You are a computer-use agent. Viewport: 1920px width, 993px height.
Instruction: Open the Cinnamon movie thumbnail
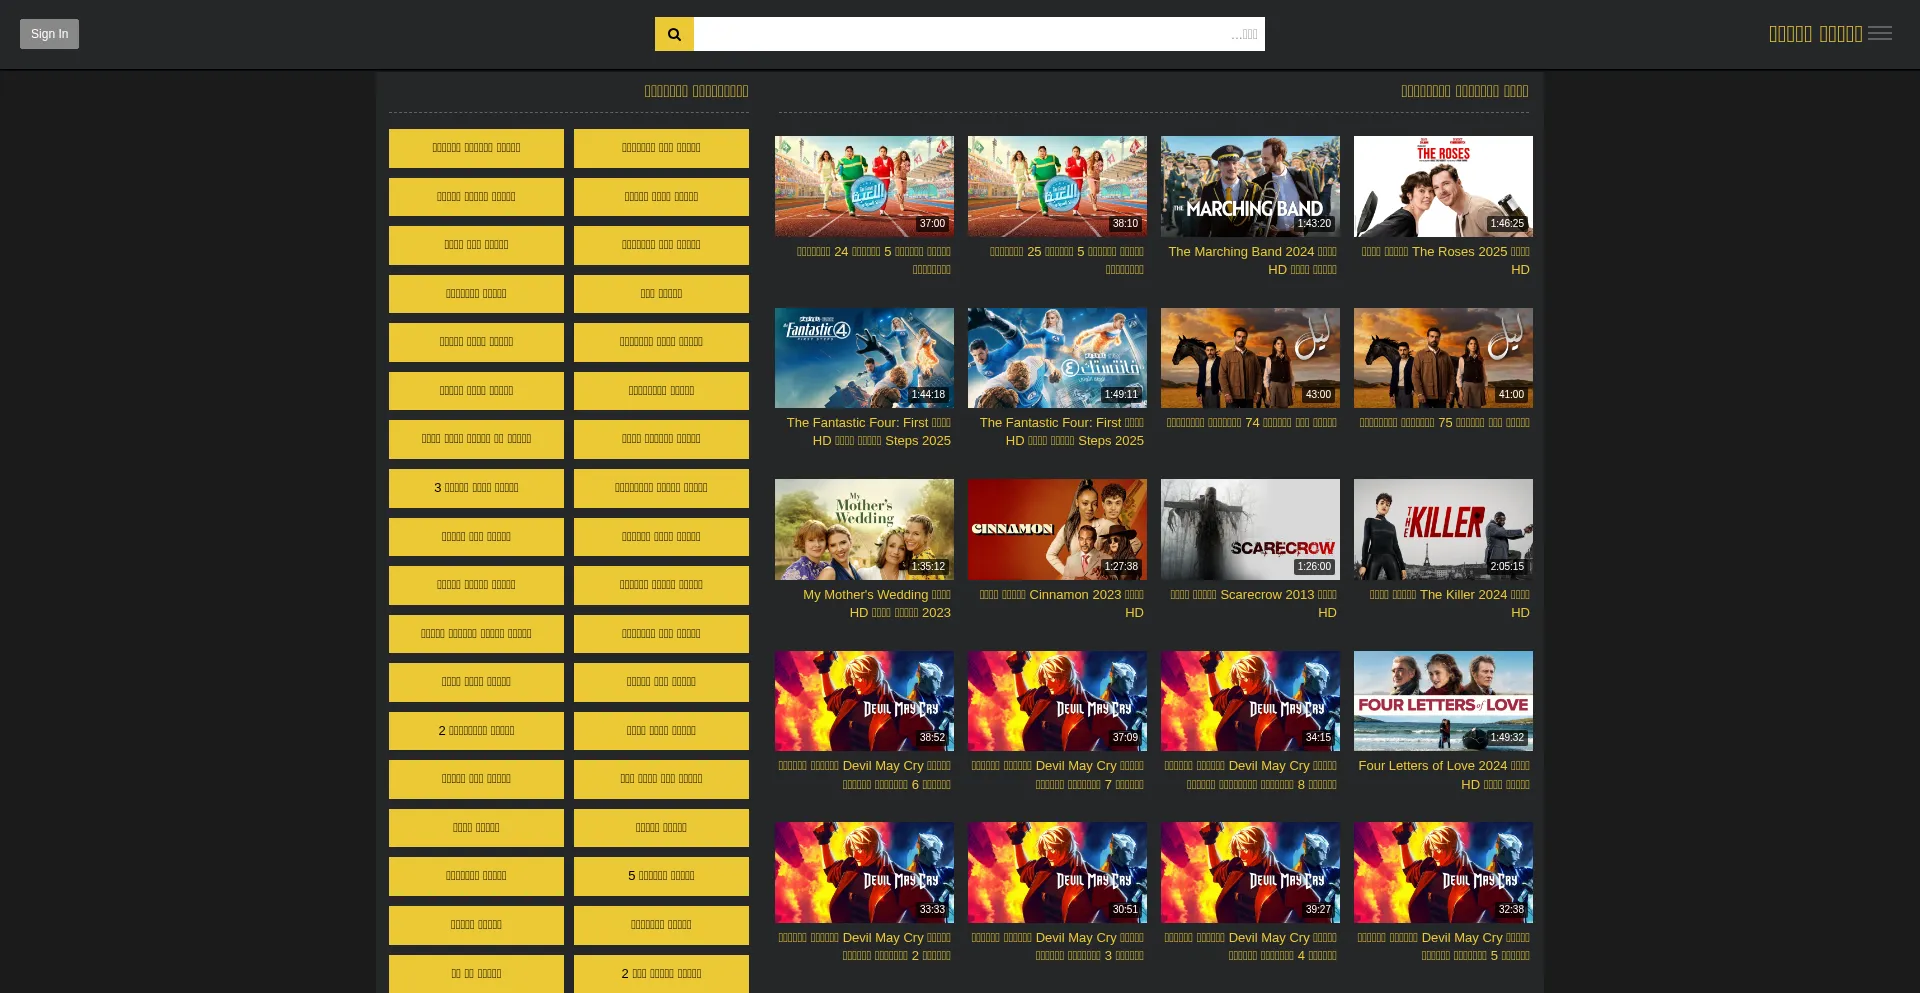point(1057,529)
